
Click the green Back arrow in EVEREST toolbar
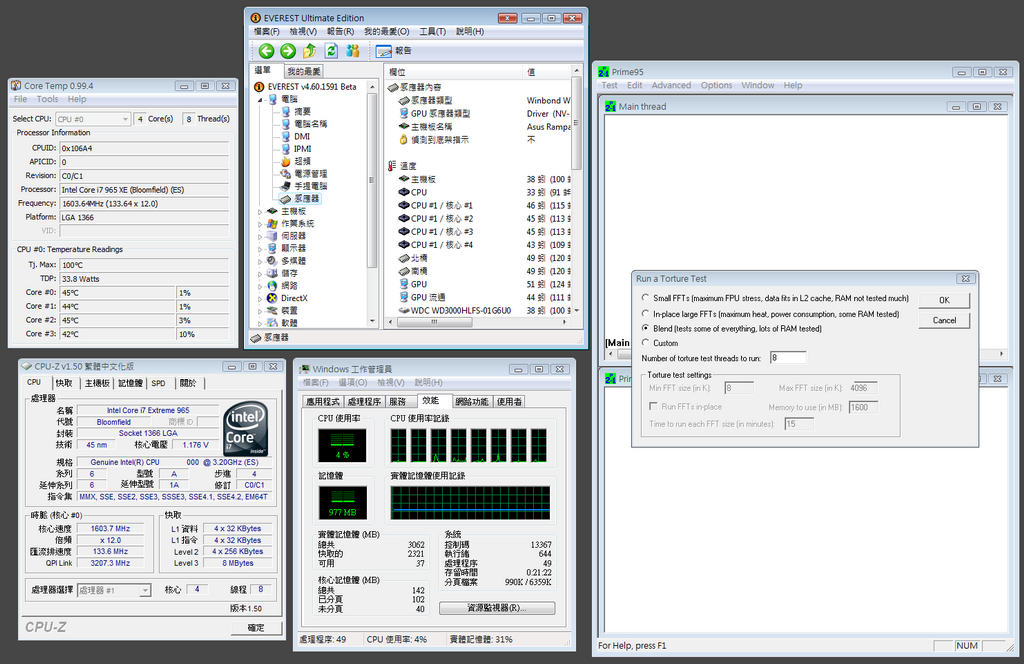point(266,51)
